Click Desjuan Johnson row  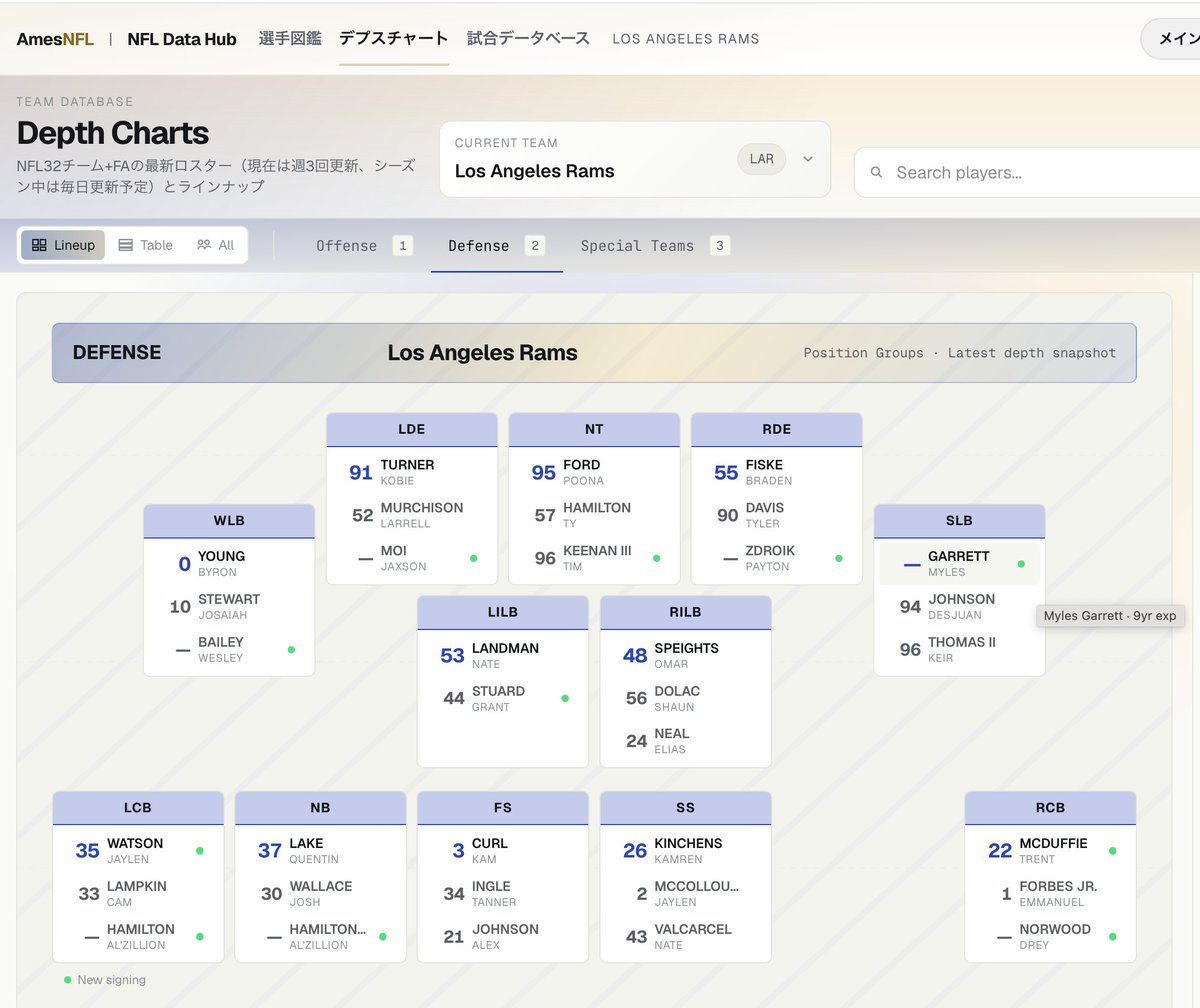[960, 607]
